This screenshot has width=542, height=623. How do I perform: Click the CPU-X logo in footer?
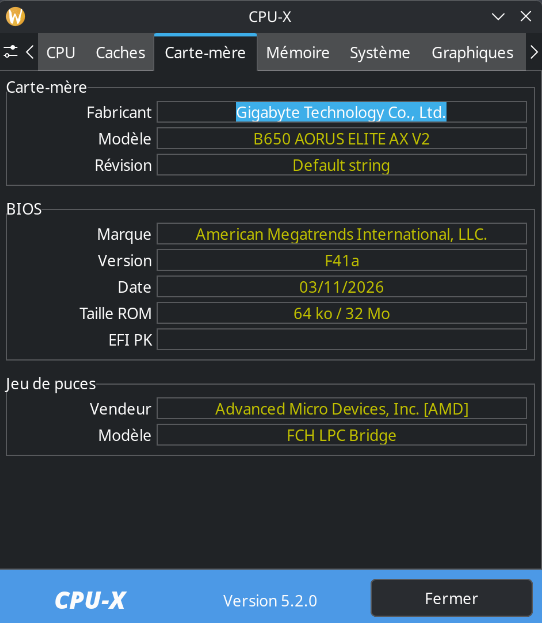pos(90,600)
